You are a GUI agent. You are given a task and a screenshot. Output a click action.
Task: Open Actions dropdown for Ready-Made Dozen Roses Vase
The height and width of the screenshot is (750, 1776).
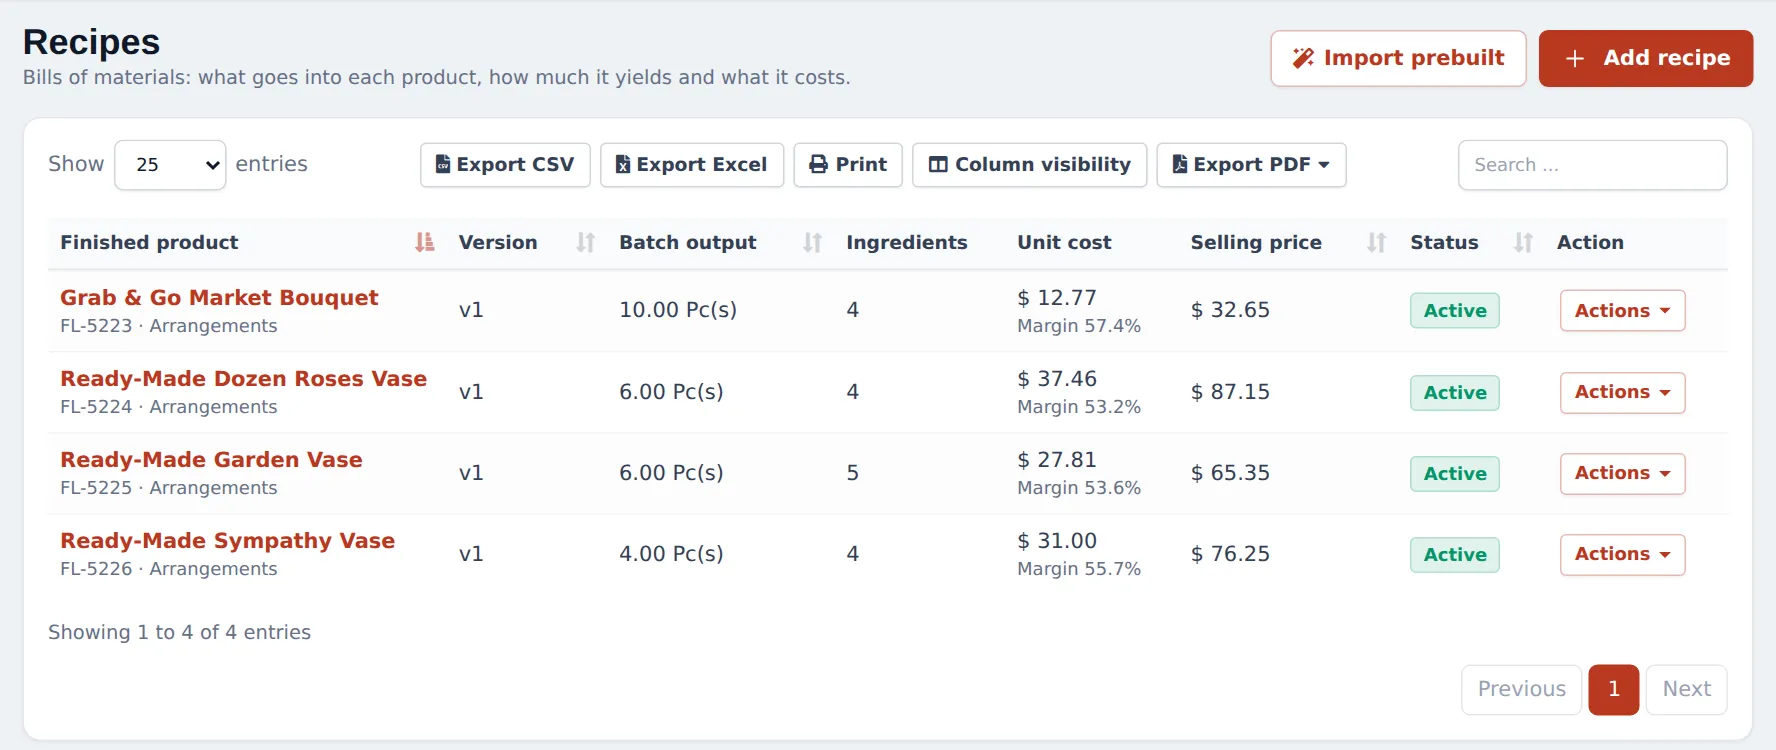(x=1622, y=392)
